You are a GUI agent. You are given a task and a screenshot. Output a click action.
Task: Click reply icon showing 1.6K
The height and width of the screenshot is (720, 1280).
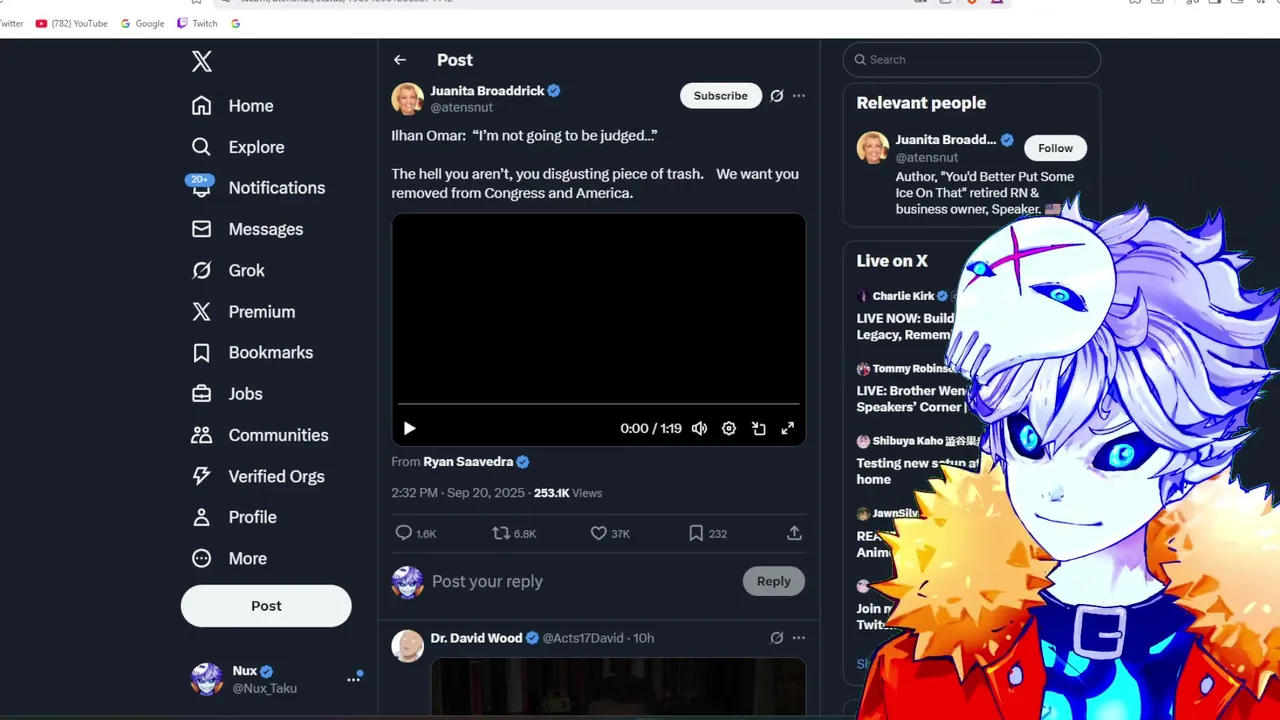point(416,534)
